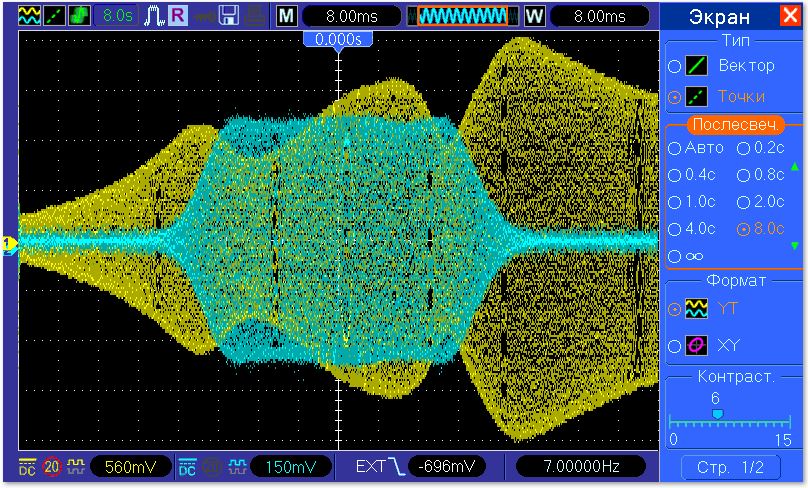Click the 0.000s trigger position marker
This screenshot has width=808, height=488.
point(338,41)
